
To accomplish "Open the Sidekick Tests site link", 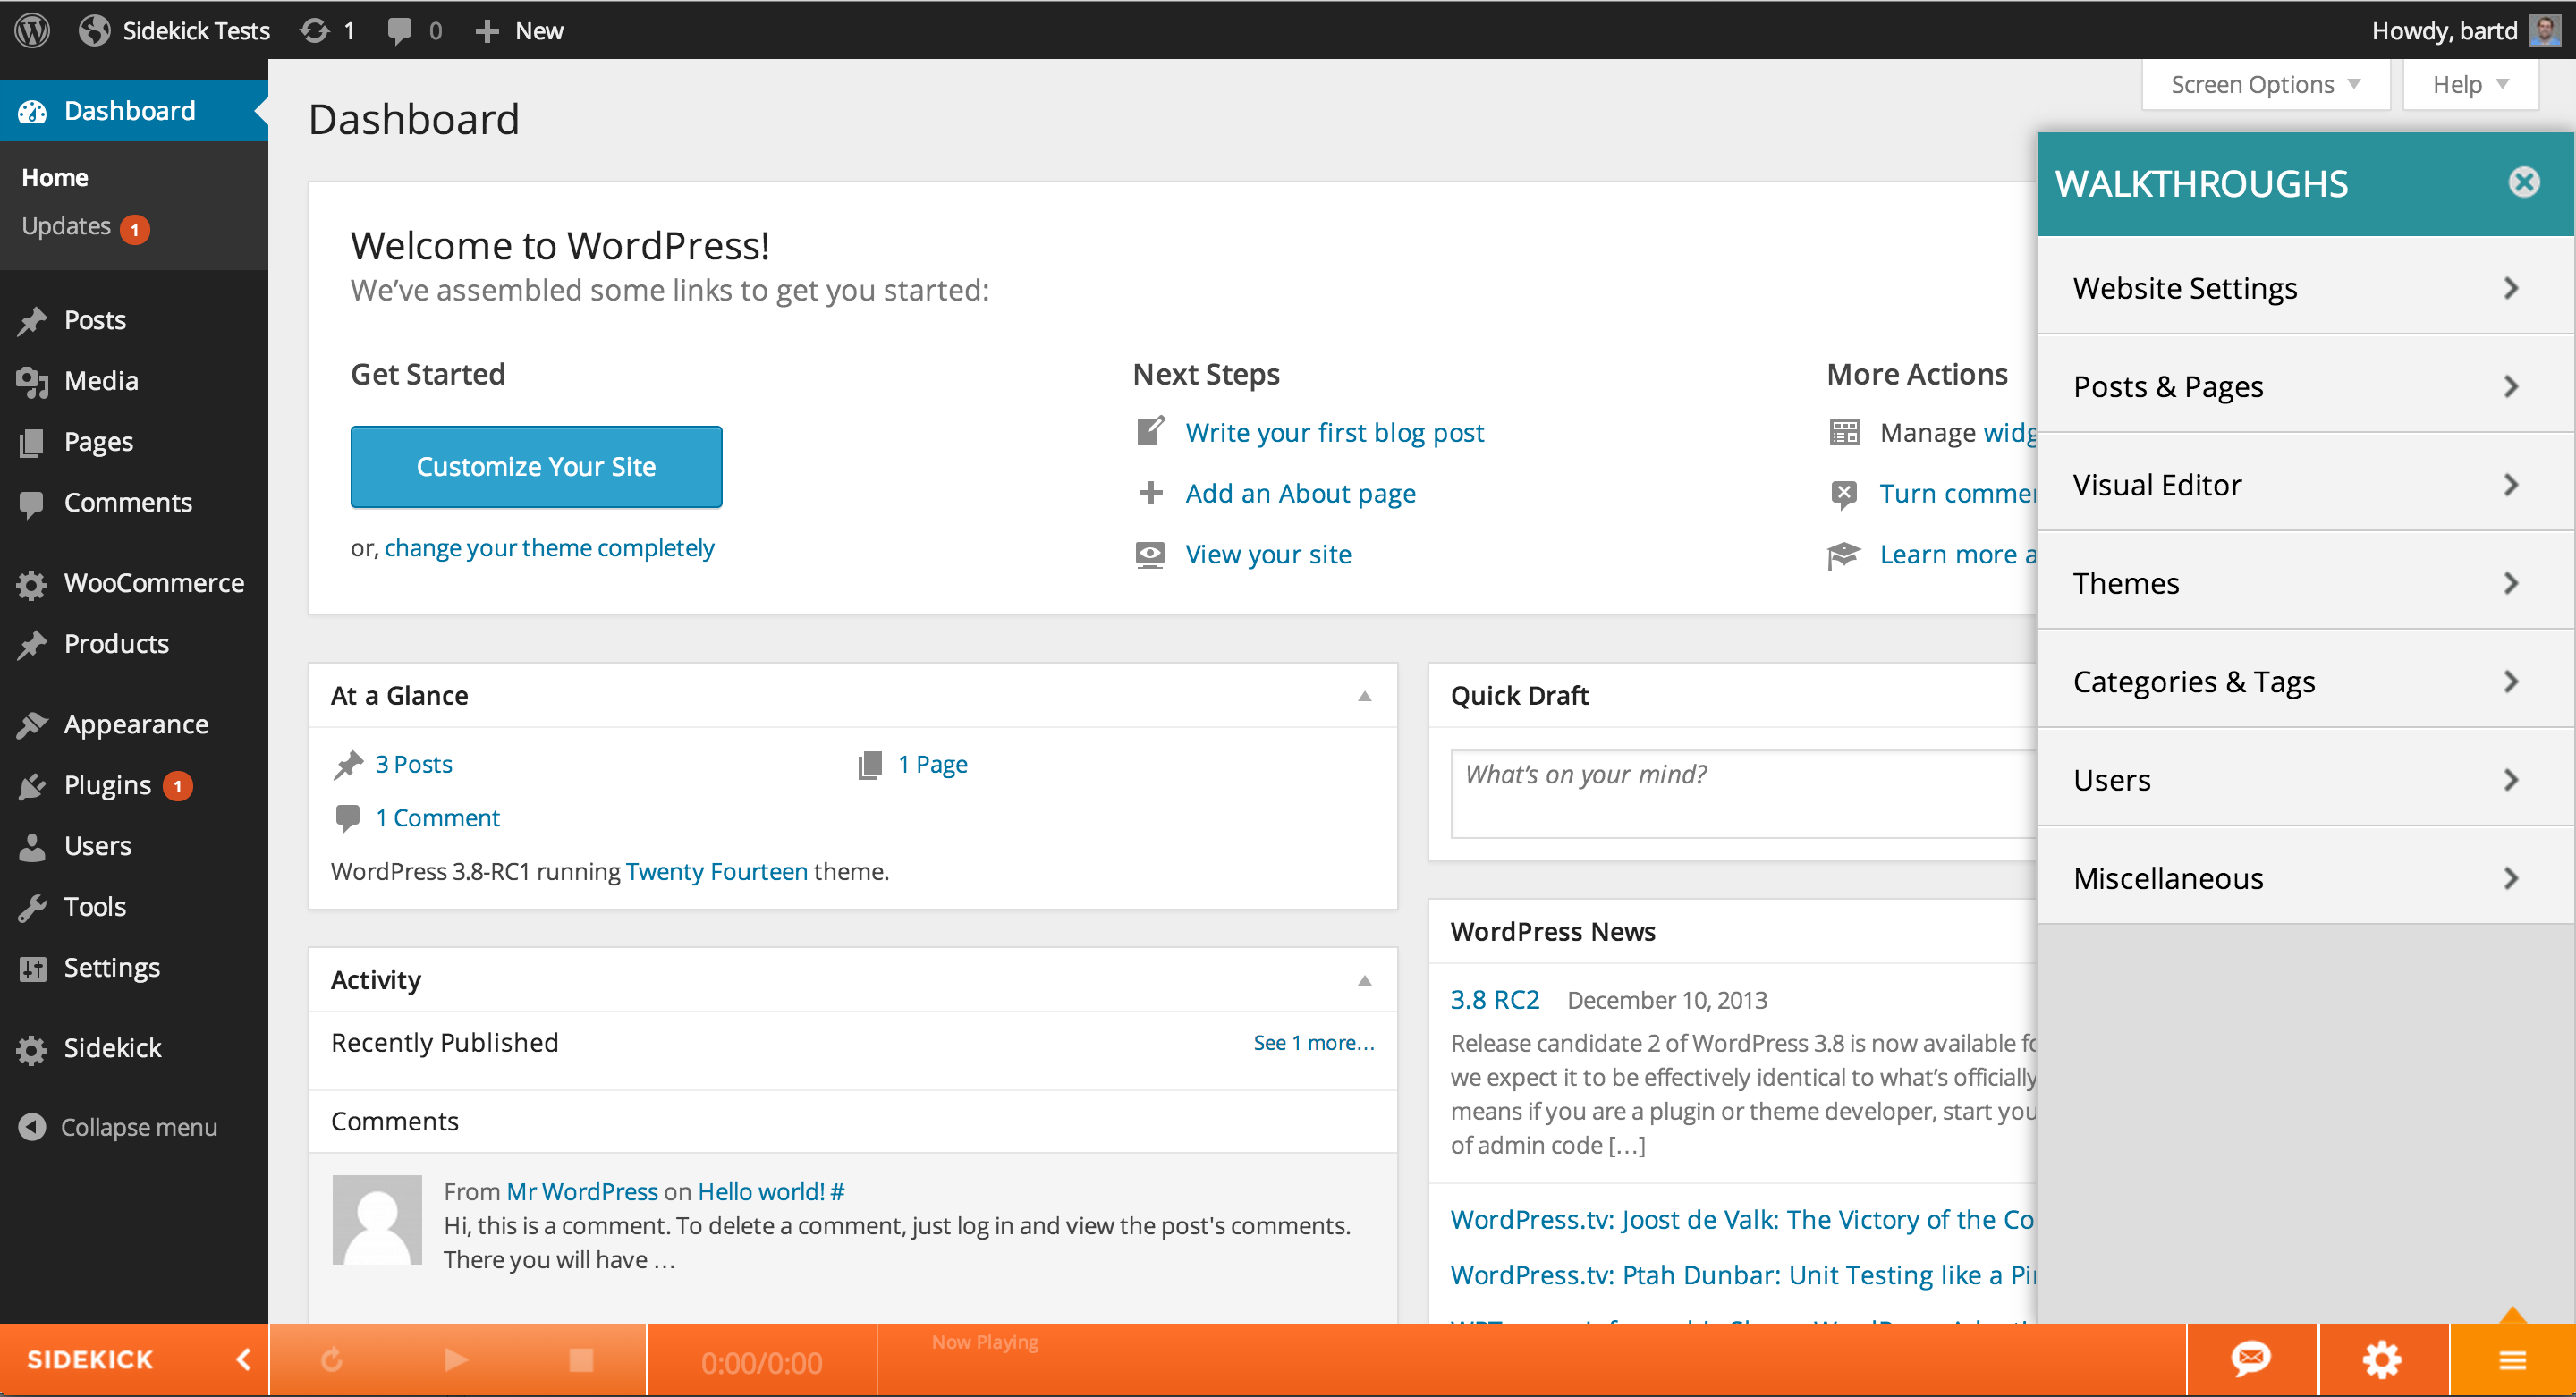I will [175, 30].
